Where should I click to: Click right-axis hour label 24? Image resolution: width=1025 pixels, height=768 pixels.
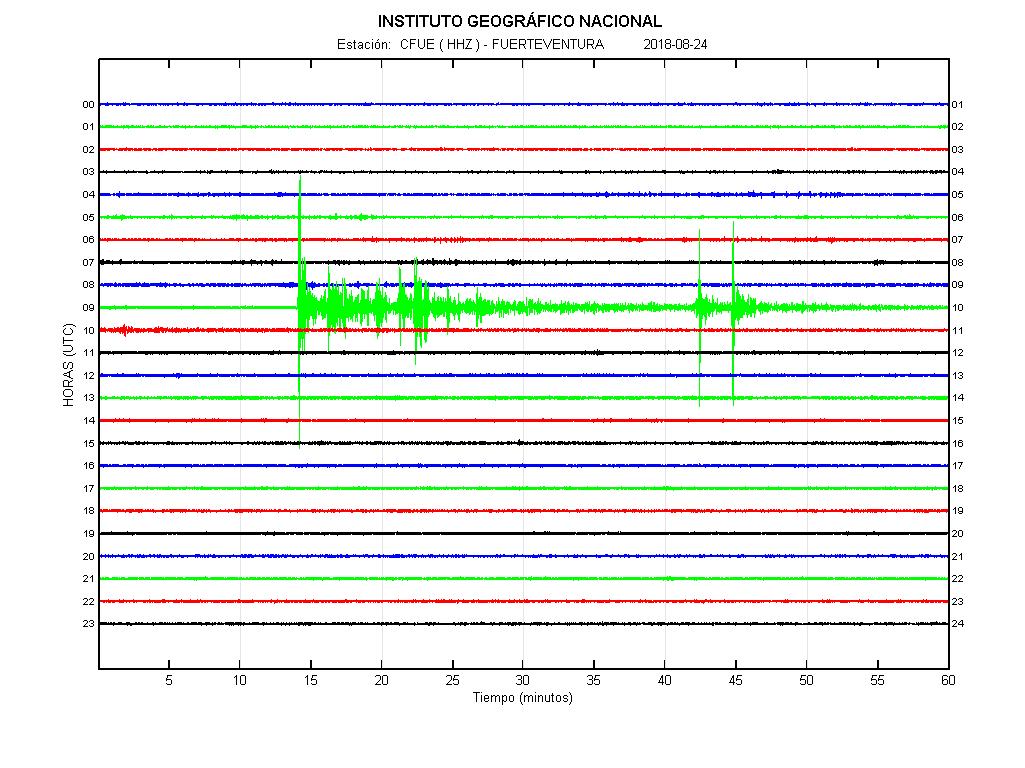[958, 624]
